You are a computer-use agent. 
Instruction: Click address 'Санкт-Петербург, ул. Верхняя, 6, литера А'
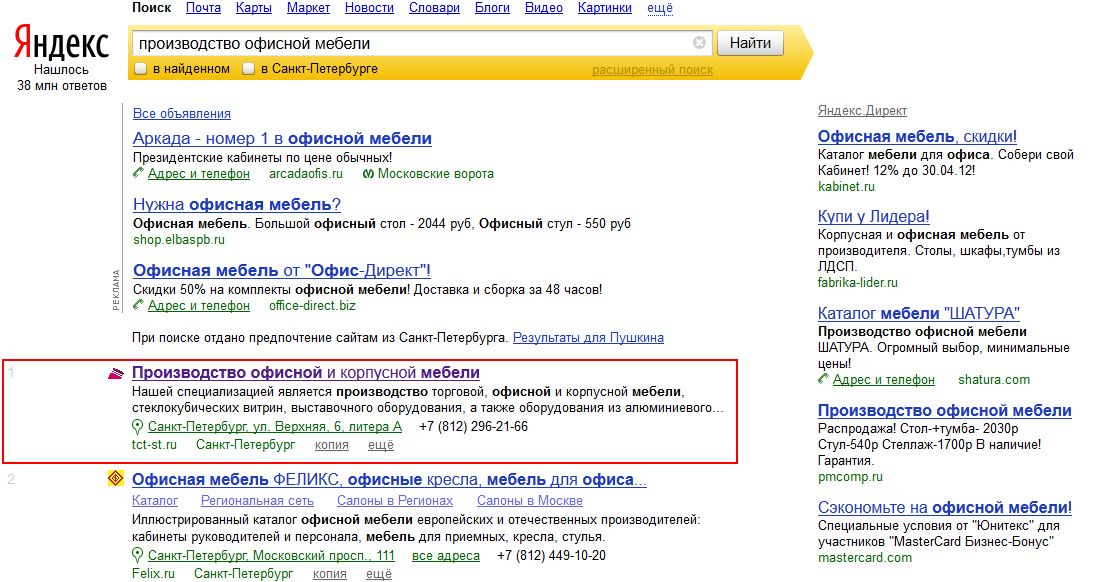pyautogui.click(x=275, y=427)
